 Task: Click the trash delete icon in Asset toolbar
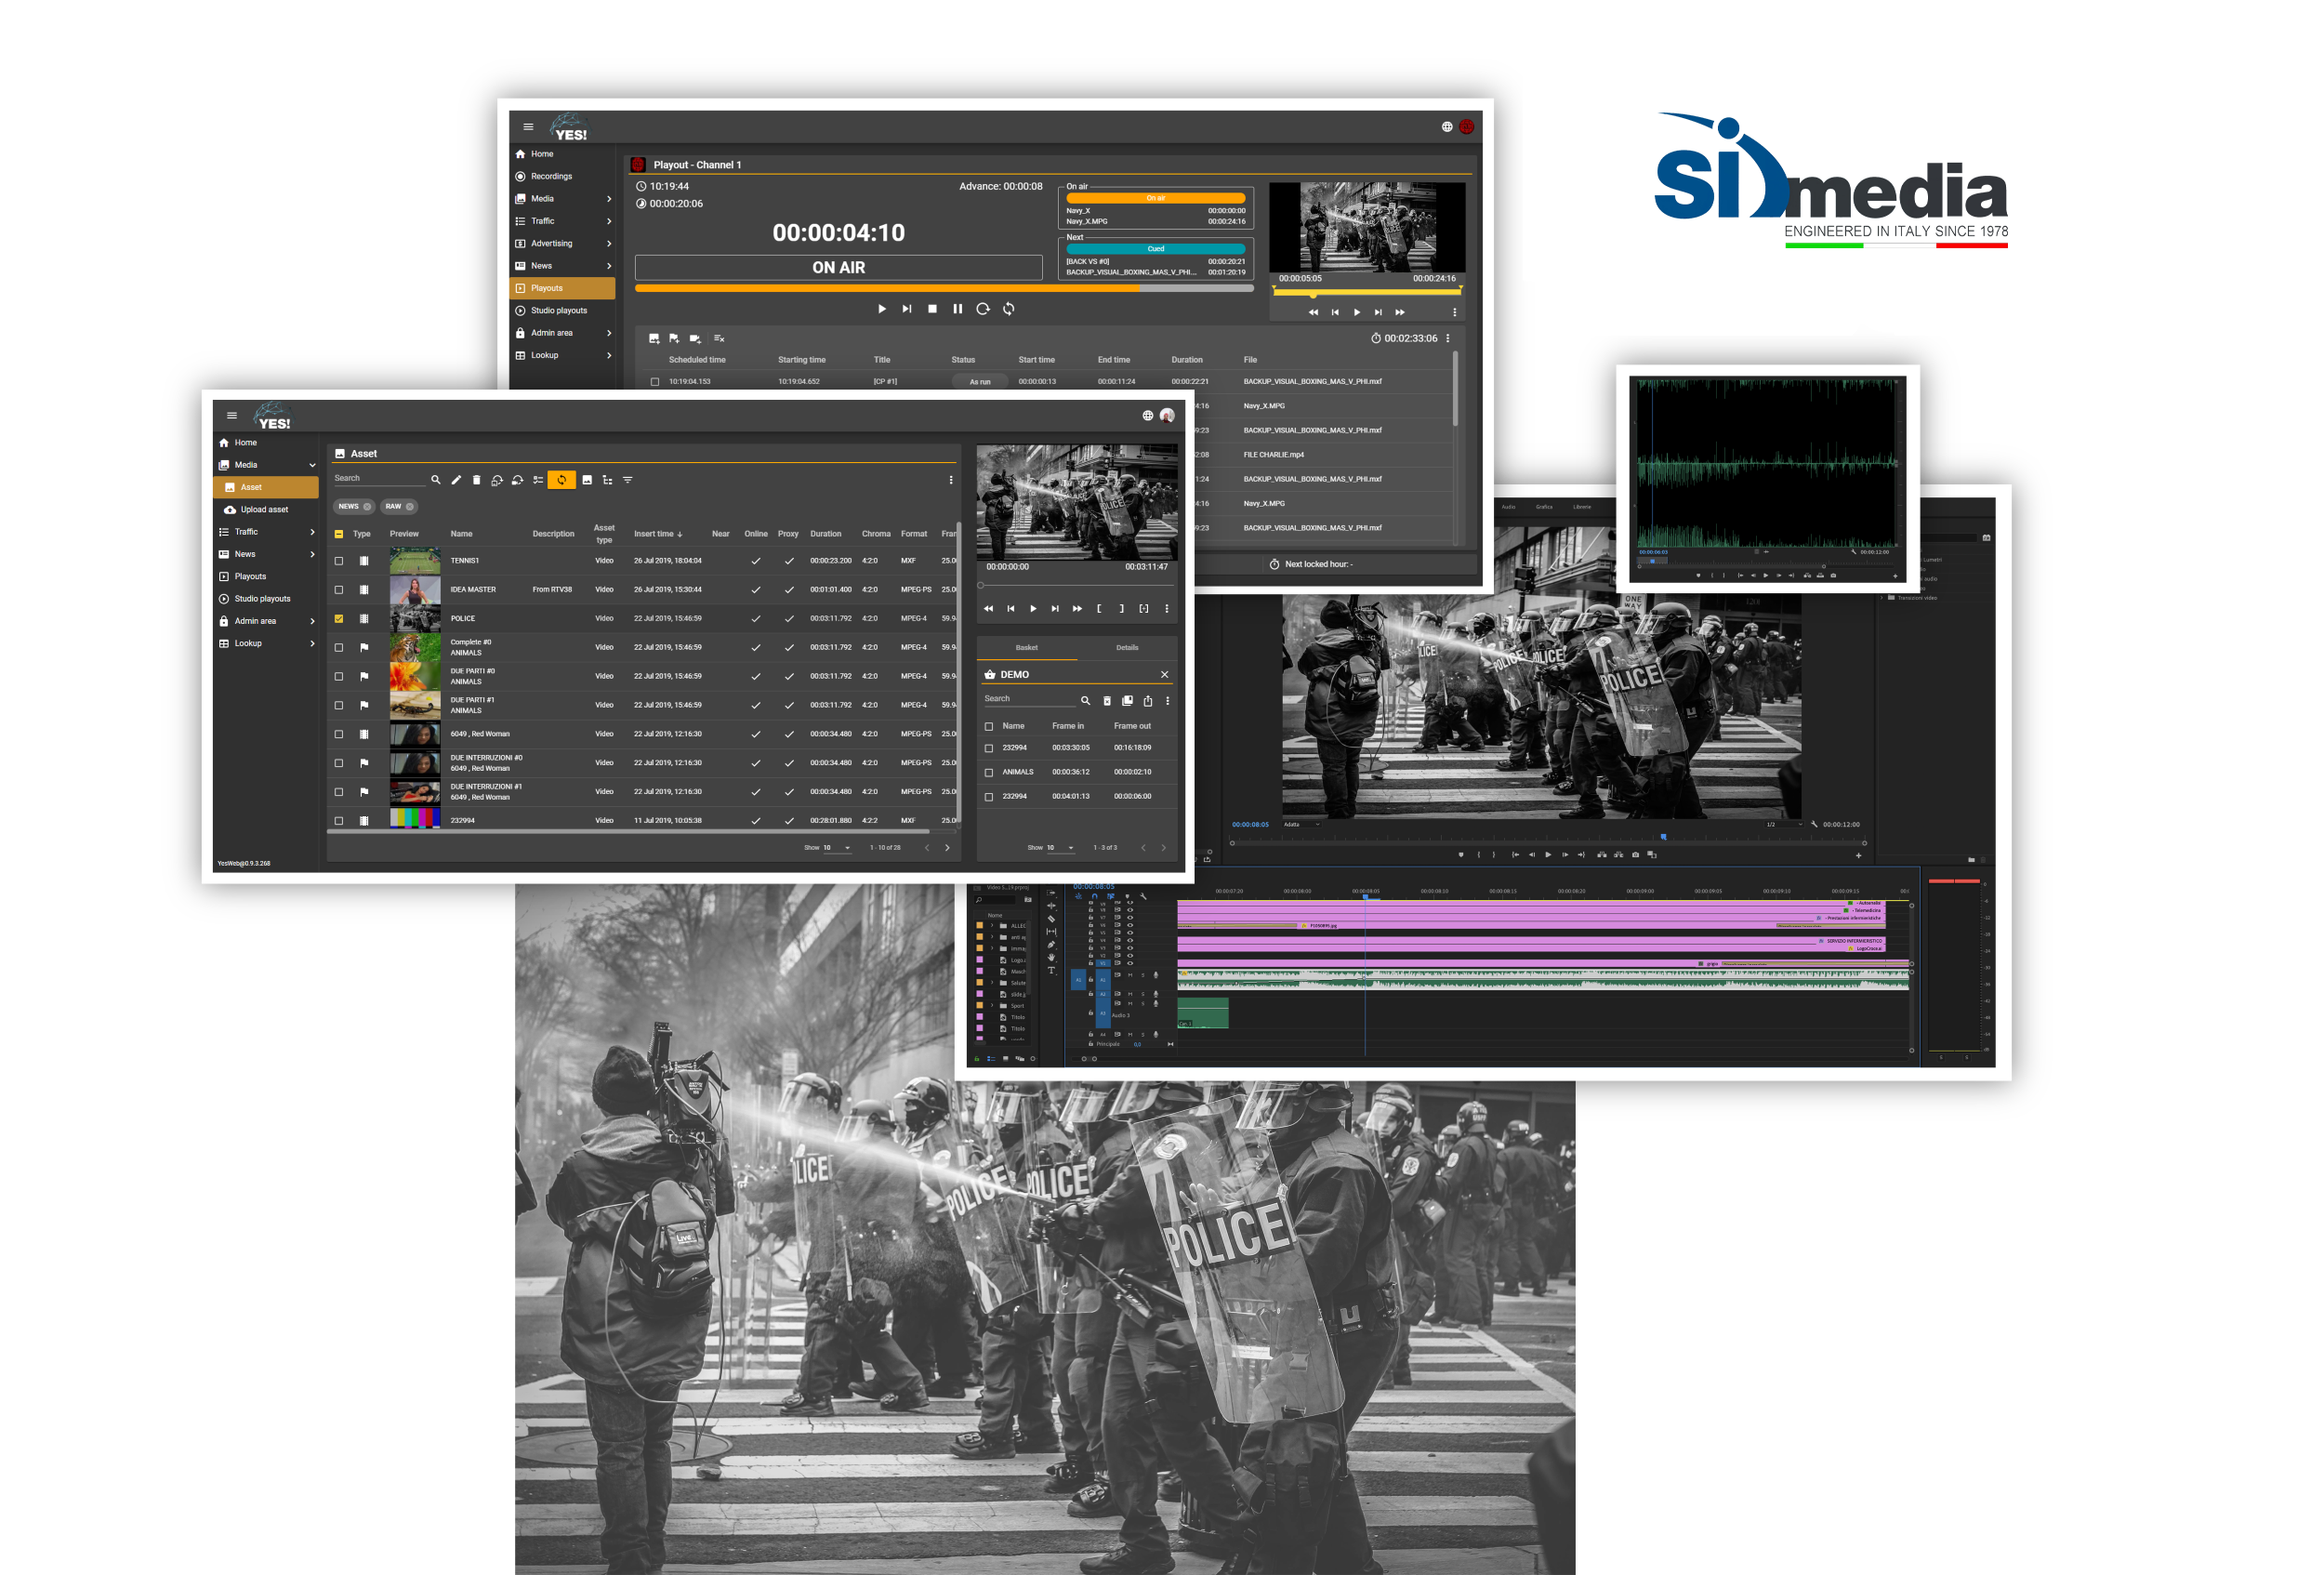click(x=476, y=480)
